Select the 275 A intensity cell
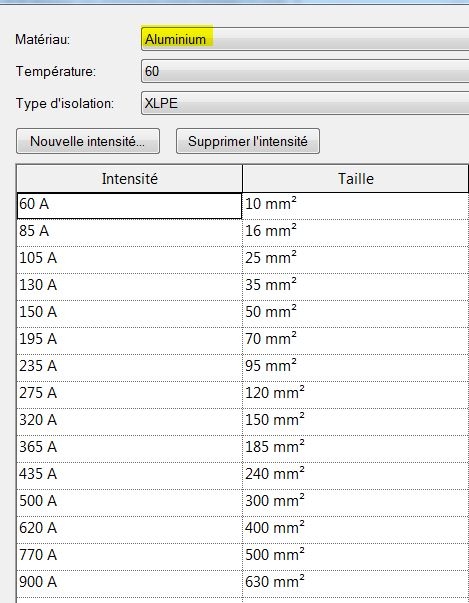Image resolution: width=469 pixels, height=603 pixels. [130, 395]
